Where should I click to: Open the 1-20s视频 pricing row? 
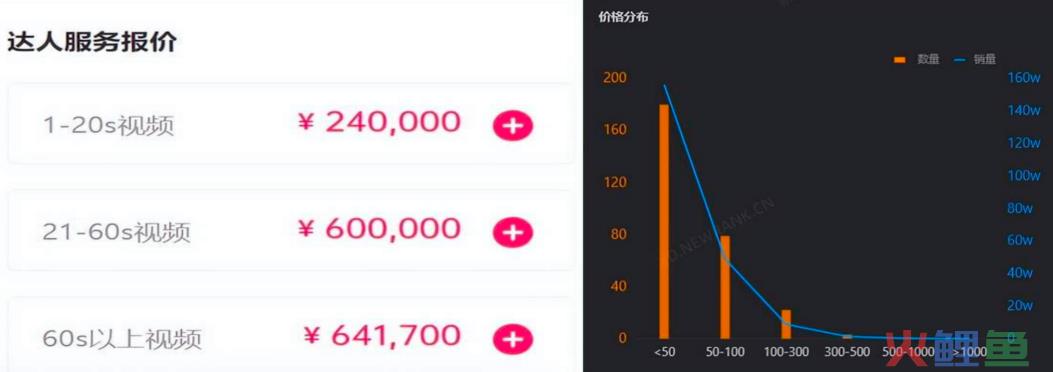pos(290,124)
